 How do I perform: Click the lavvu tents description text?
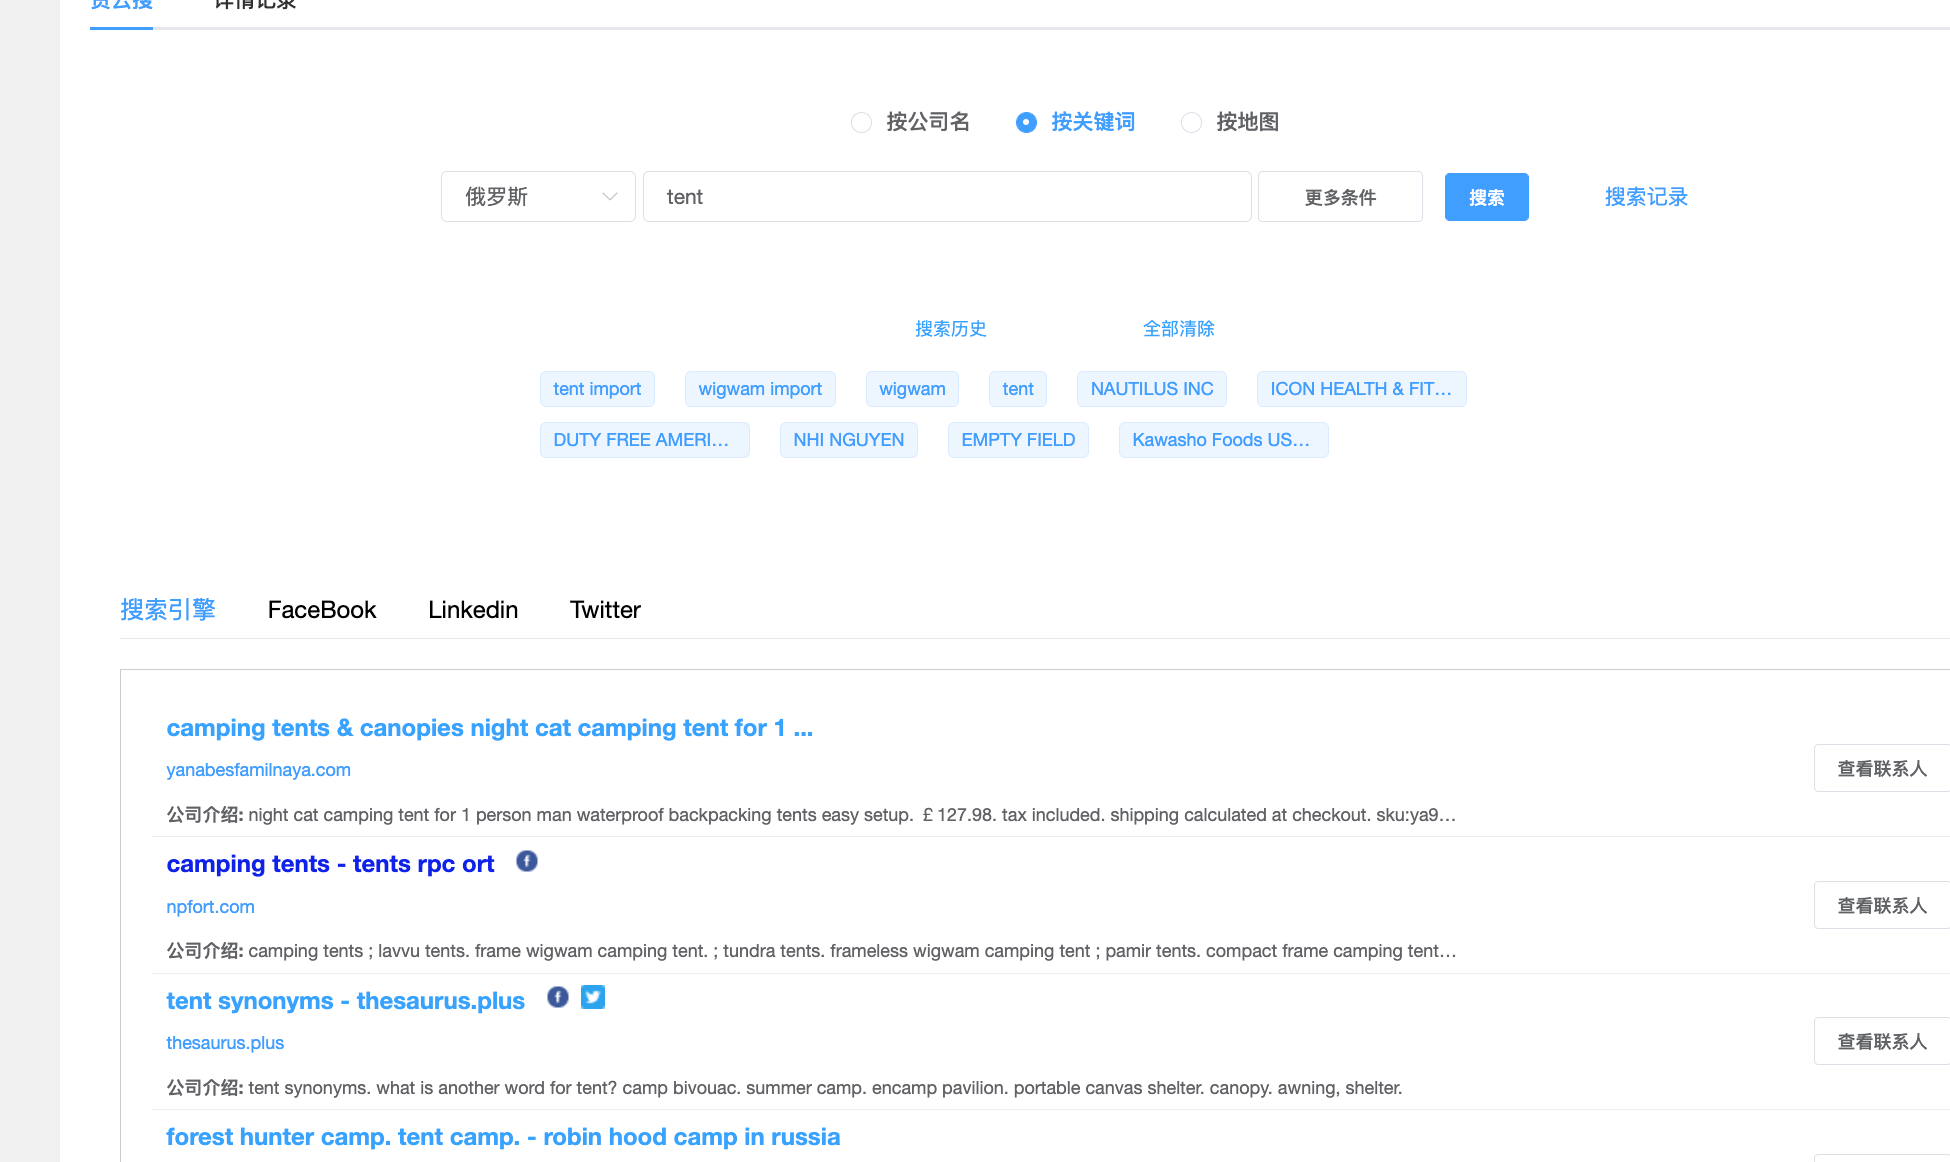point(811,951)
